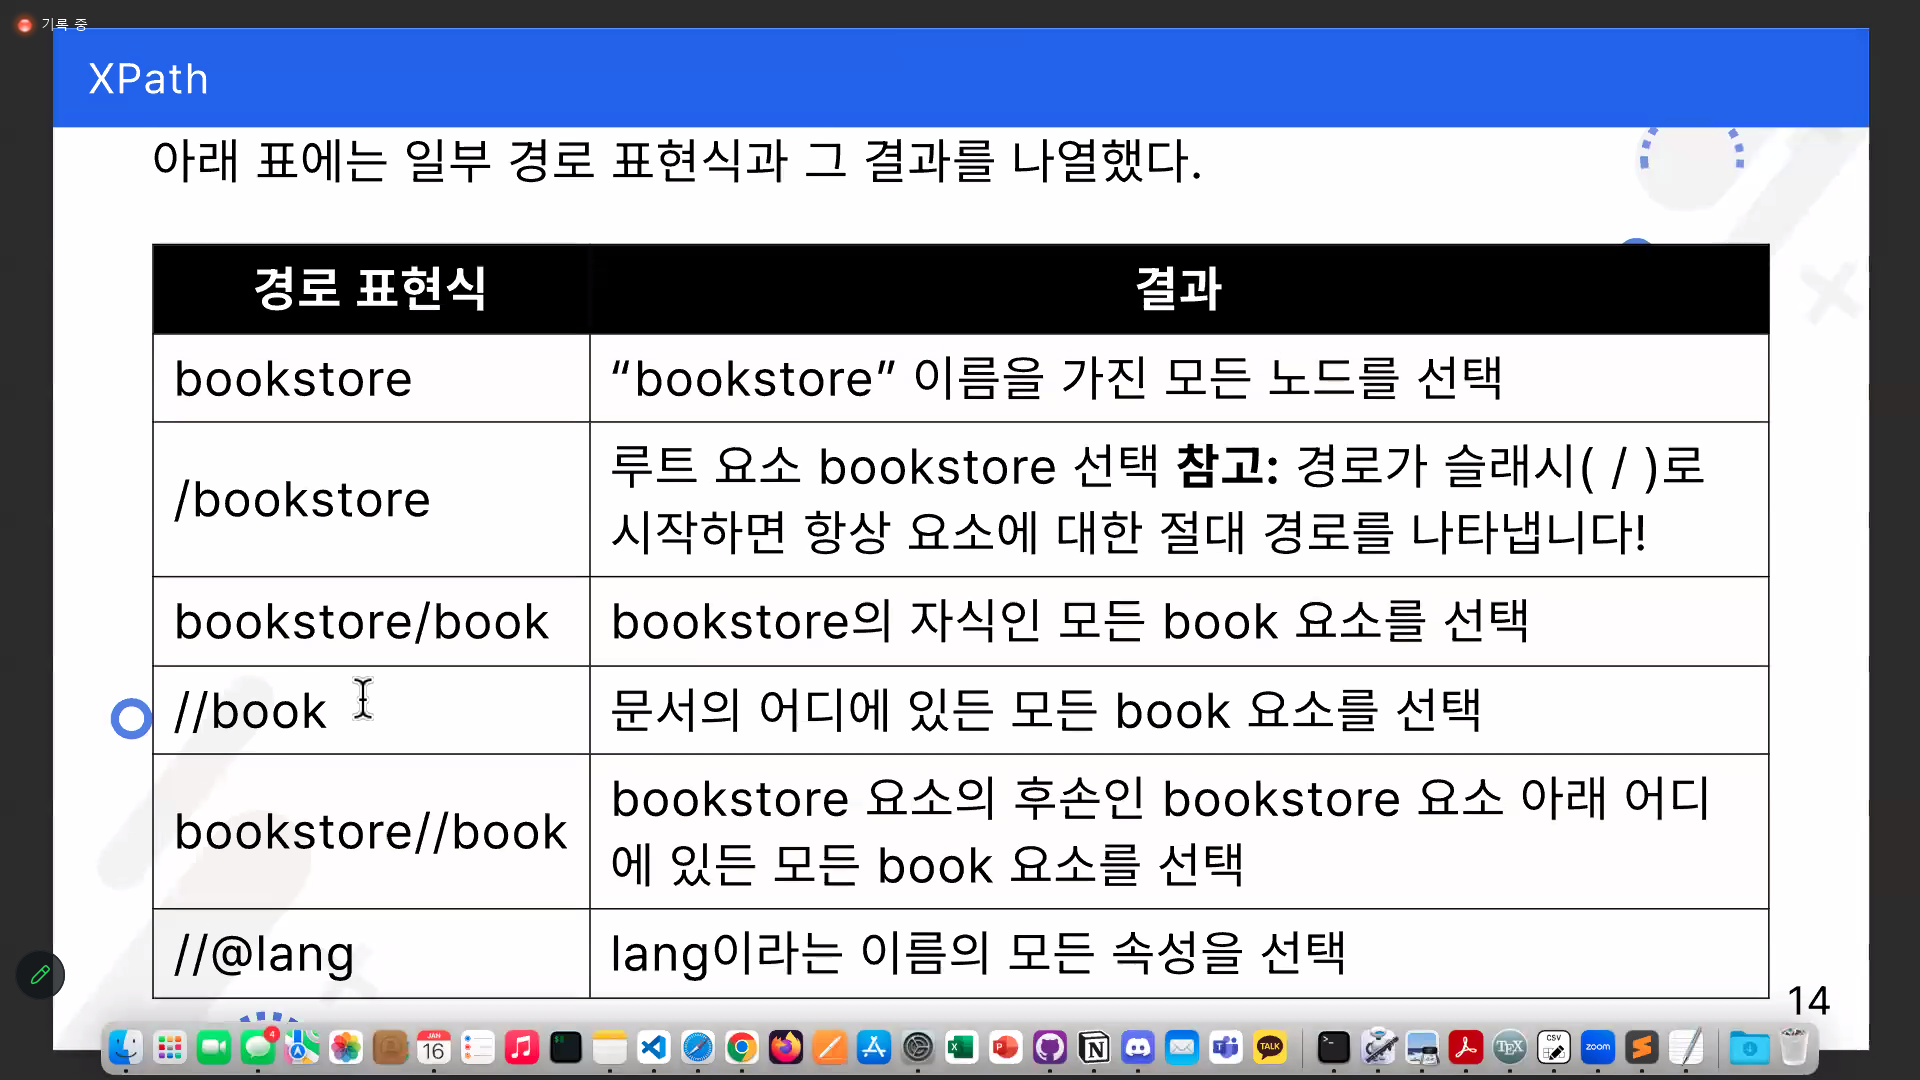Open Notion from the dock
The image size is (1920, 1080).
pyautogui.click(x=1094, y=1048)
